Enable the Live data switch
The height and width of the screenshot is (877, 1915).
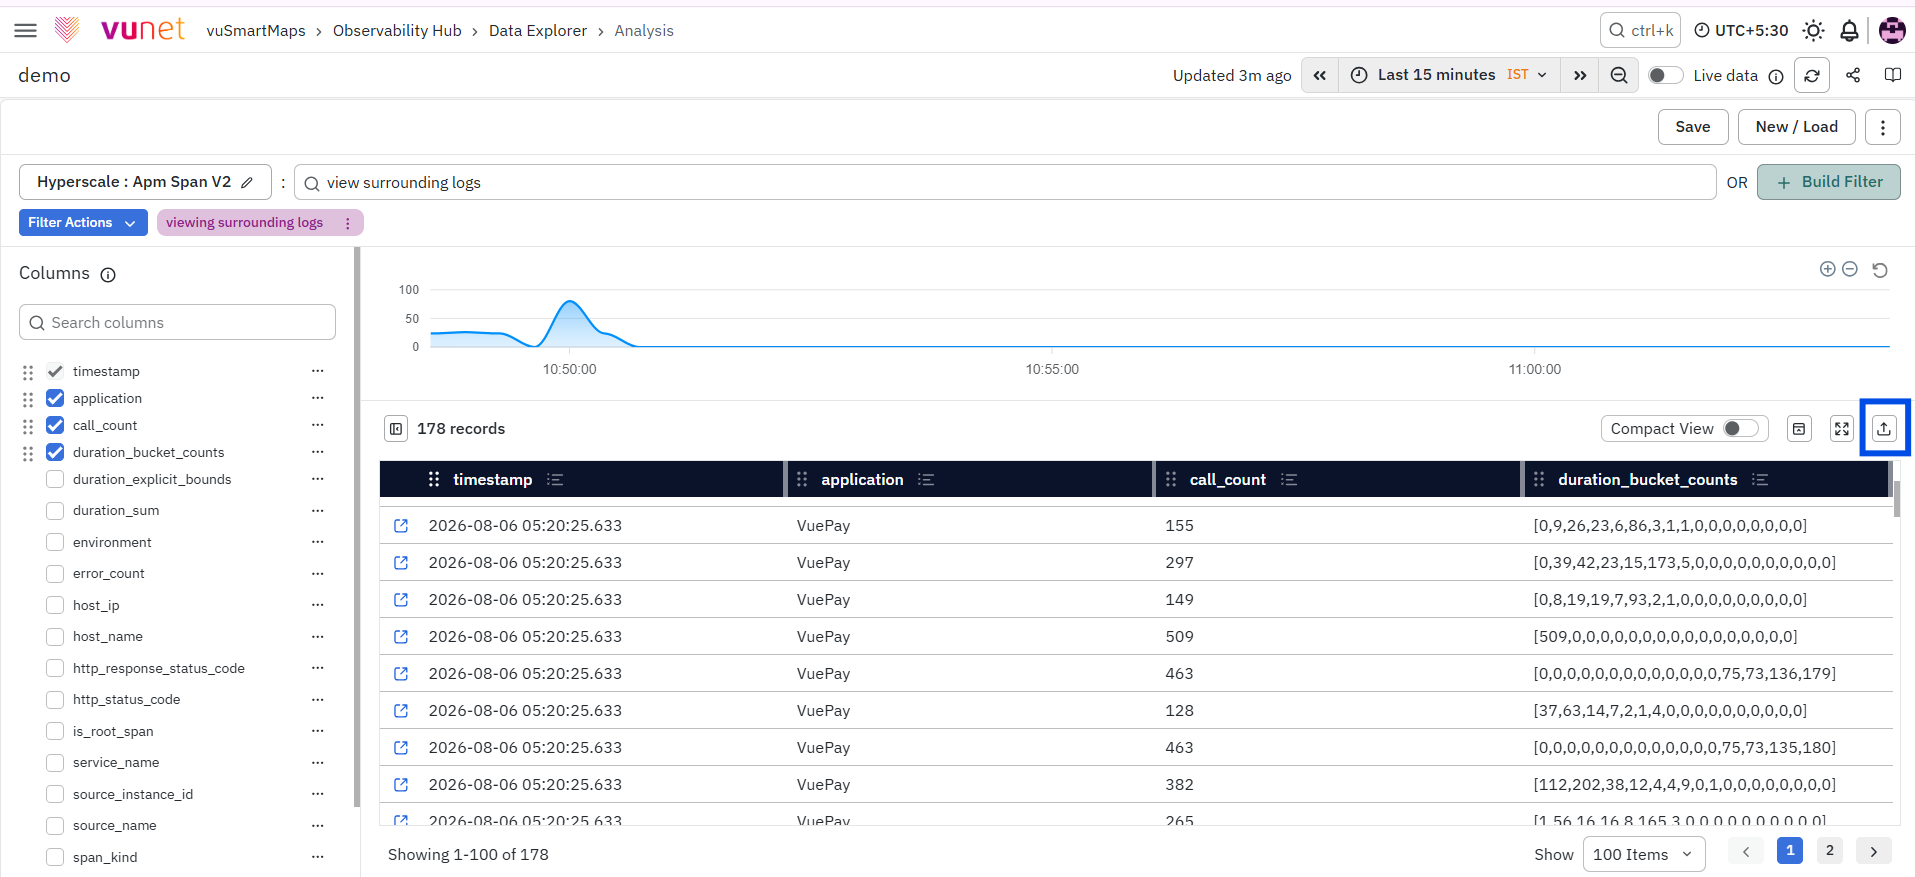[1665, 76]
